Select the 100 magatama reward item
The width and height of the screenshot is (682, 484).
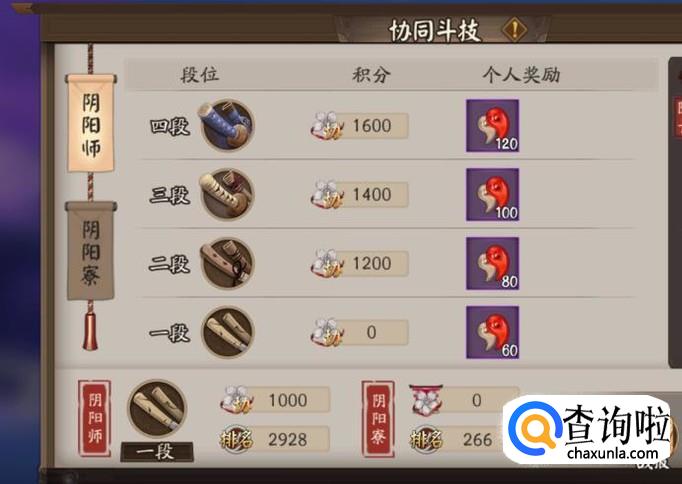click(492, 194)
